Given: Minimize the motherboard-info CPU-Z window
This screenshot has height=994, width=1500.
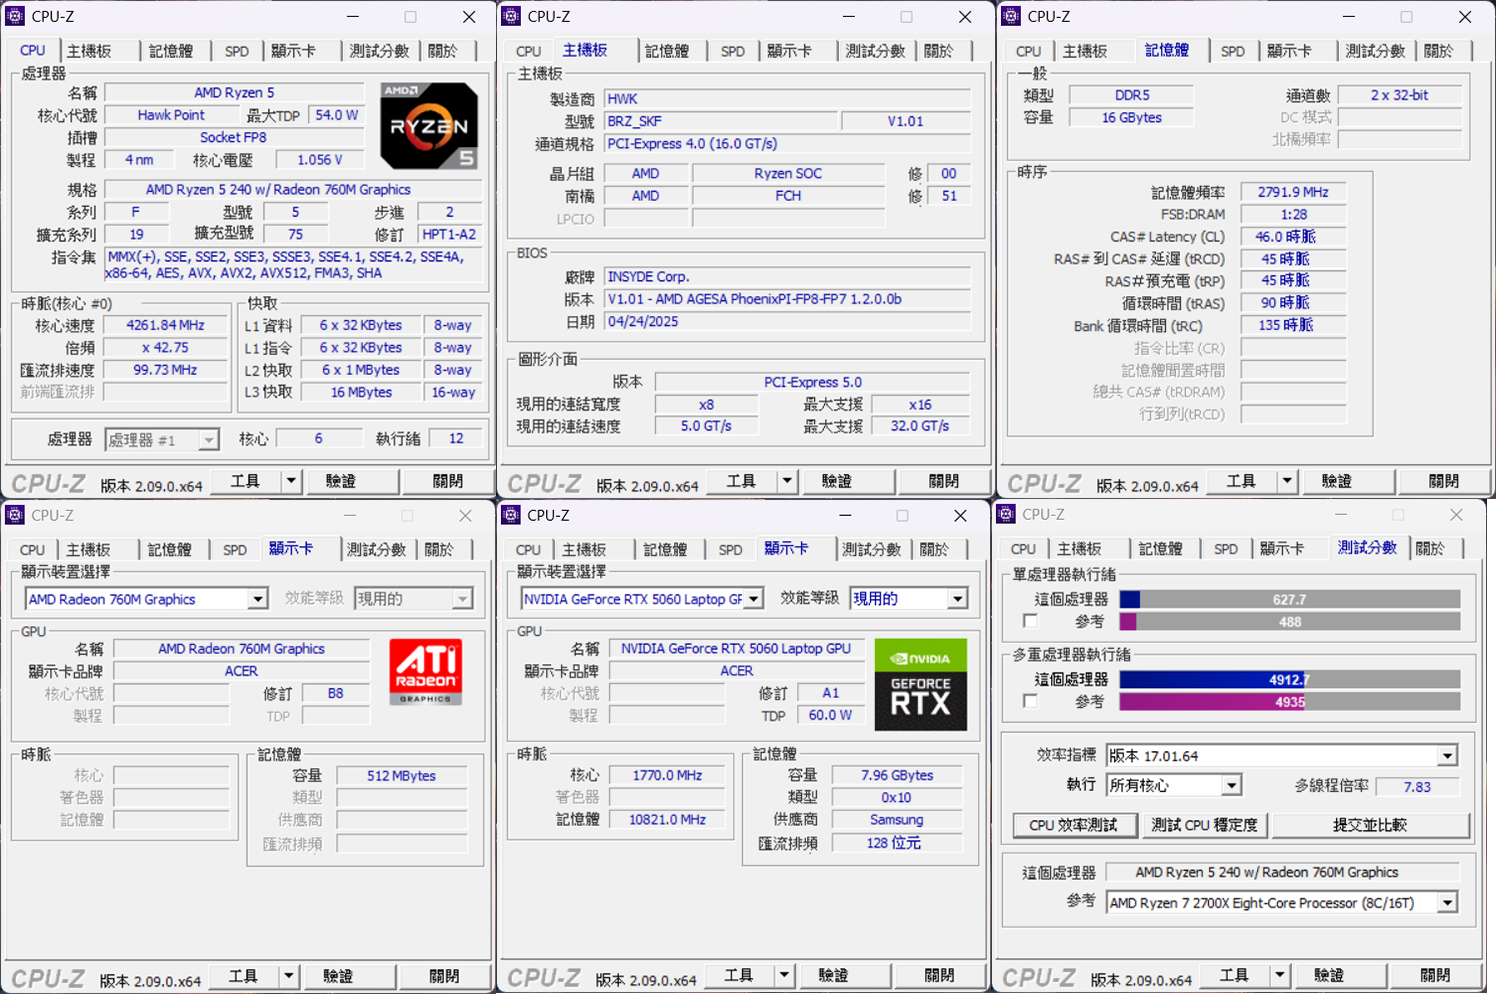Looking at the screenshot, I should pos(849,17).
